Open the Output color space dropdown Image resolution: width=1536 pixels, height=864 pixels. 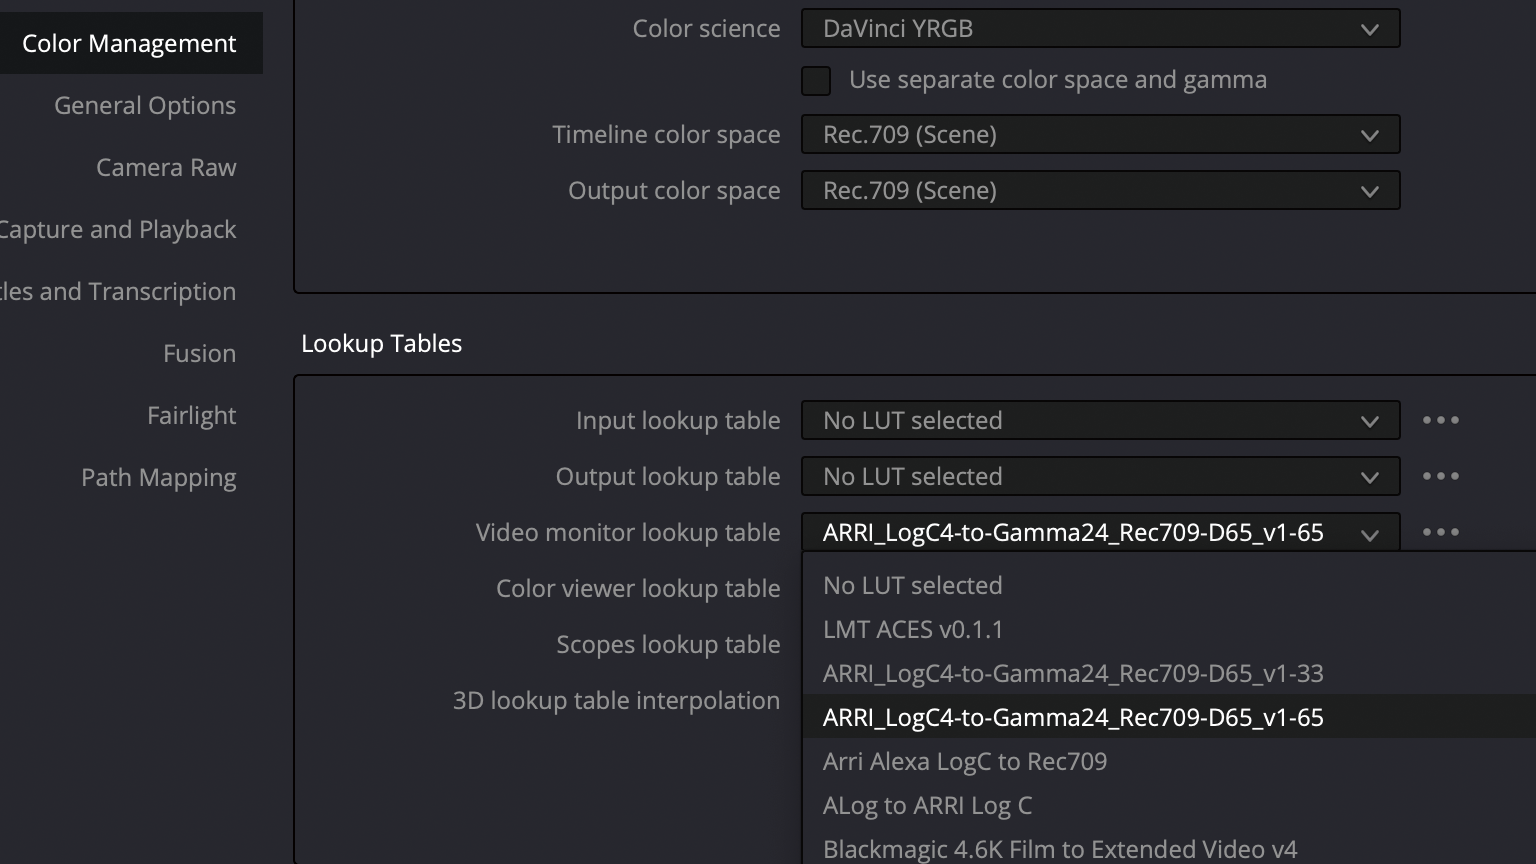tap(1100, 191)
